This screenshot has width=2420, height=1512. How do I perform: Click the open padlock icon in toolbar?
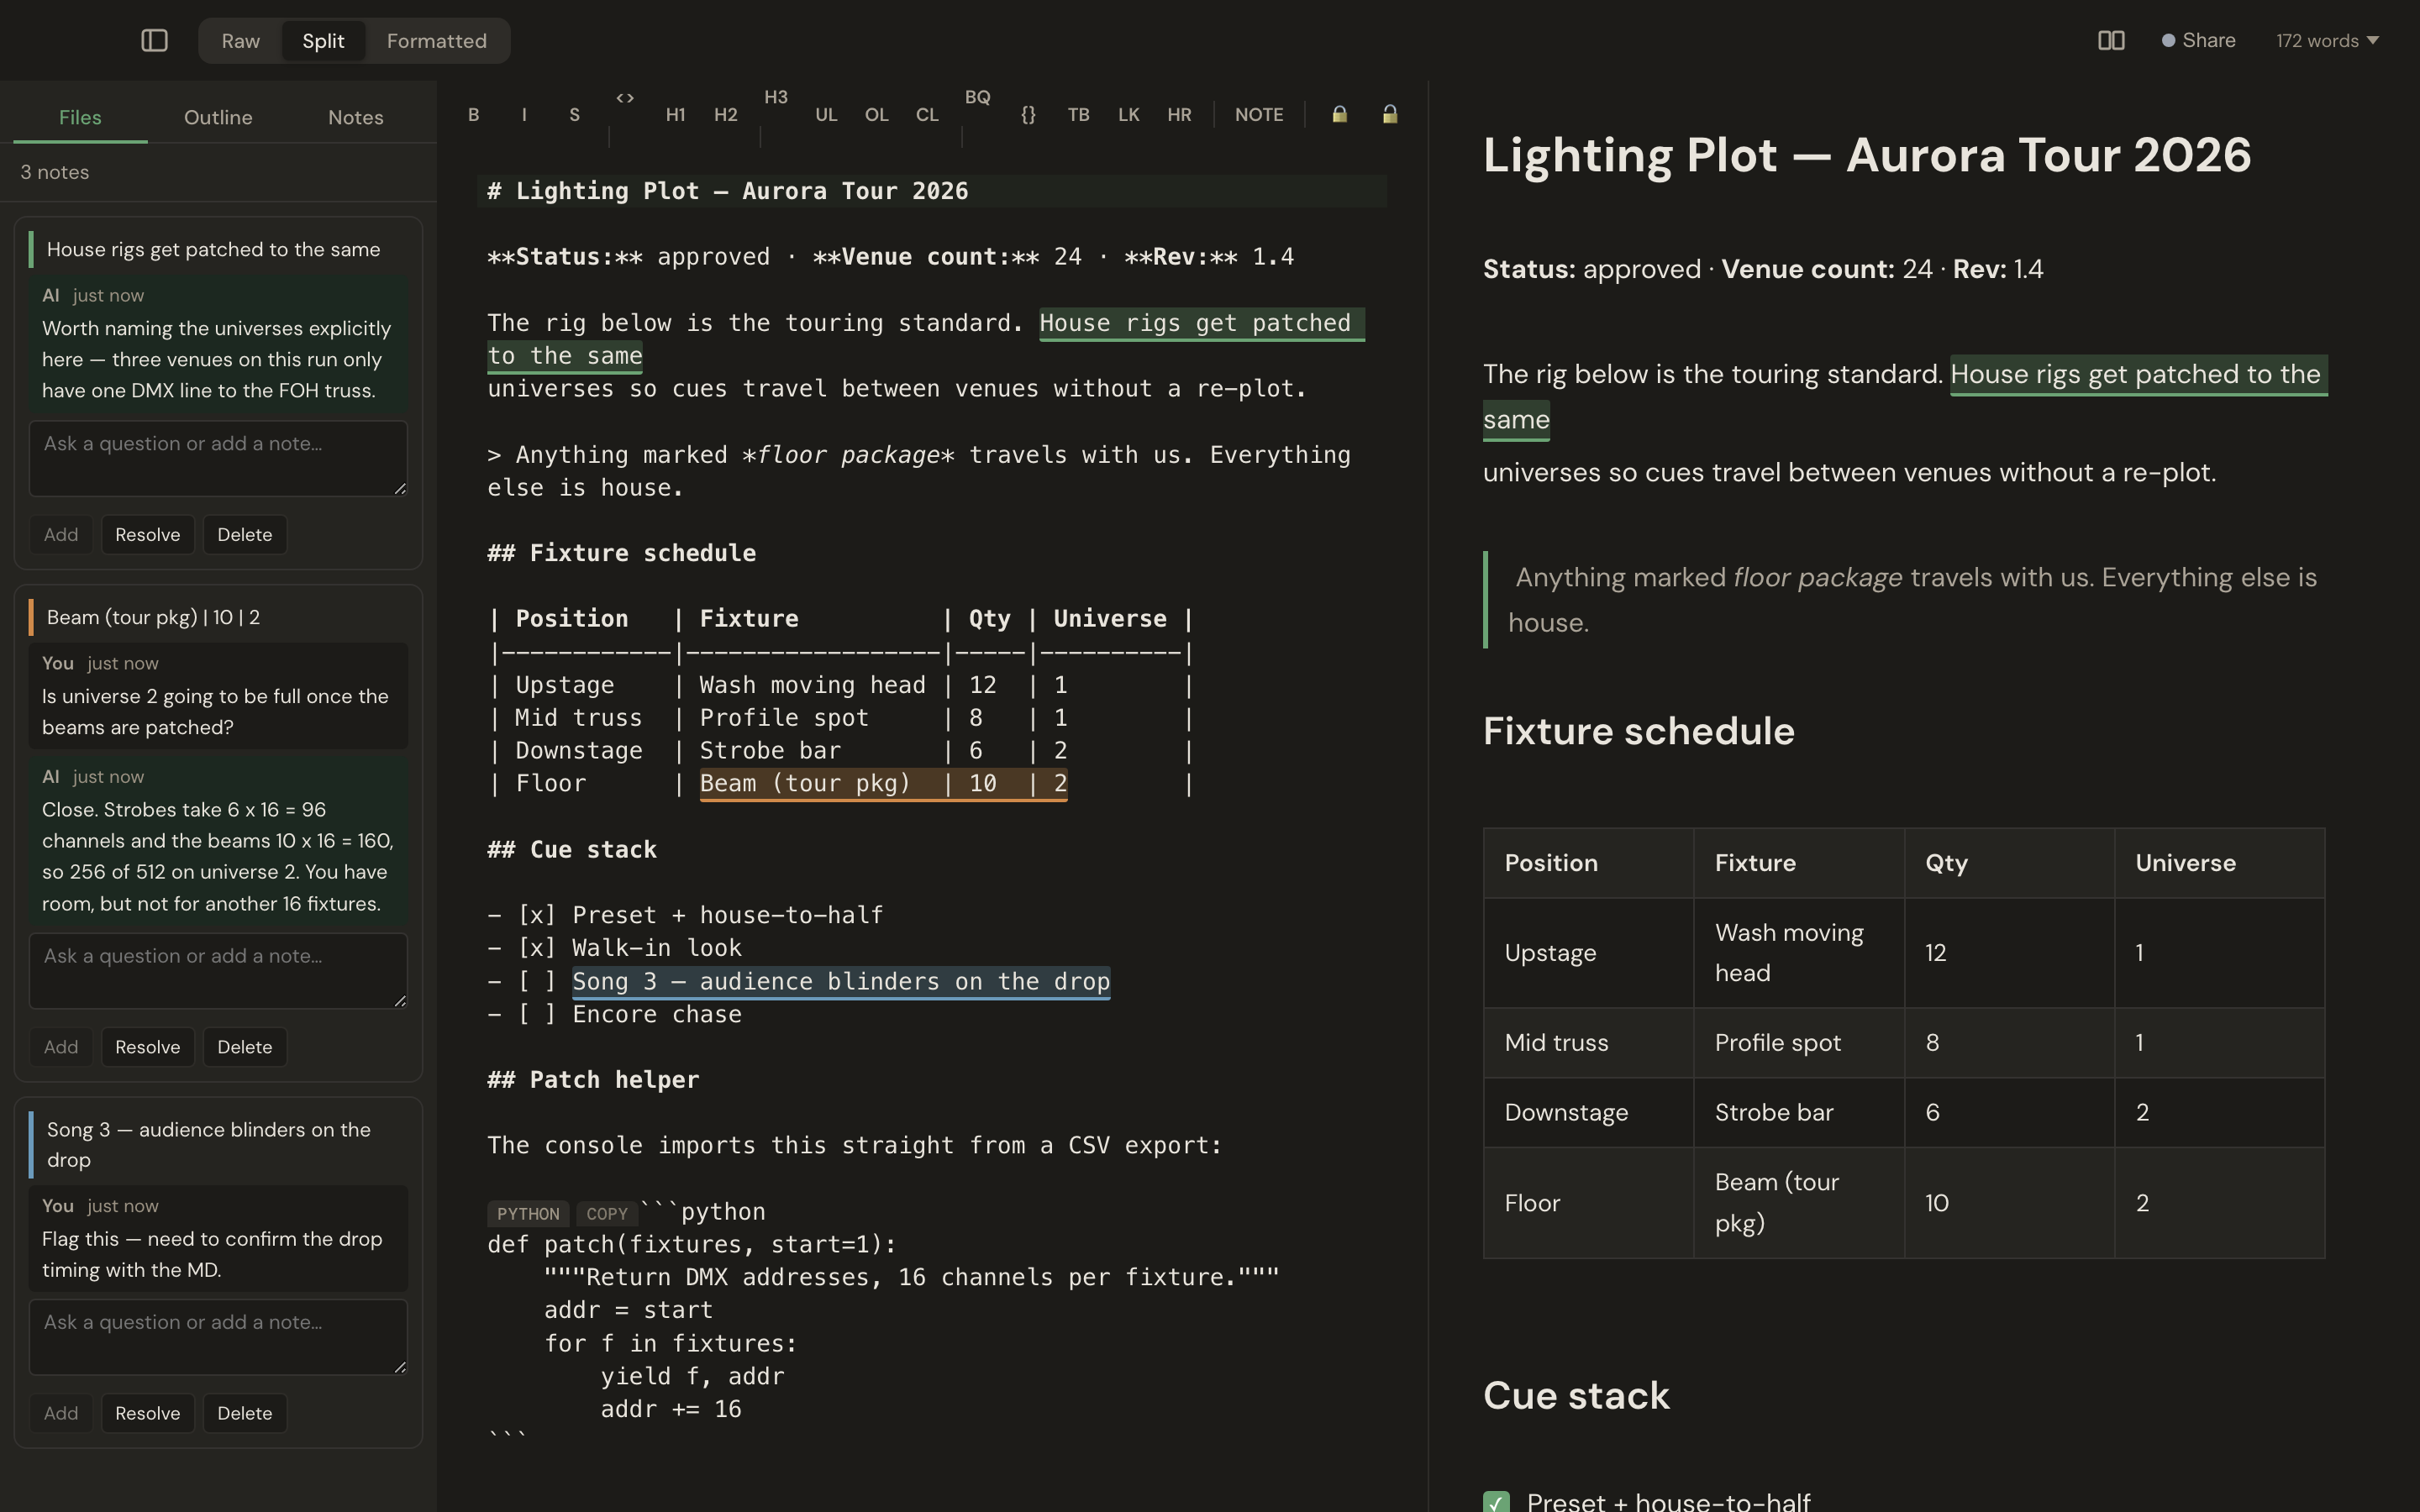click(x=1390, y=114)
